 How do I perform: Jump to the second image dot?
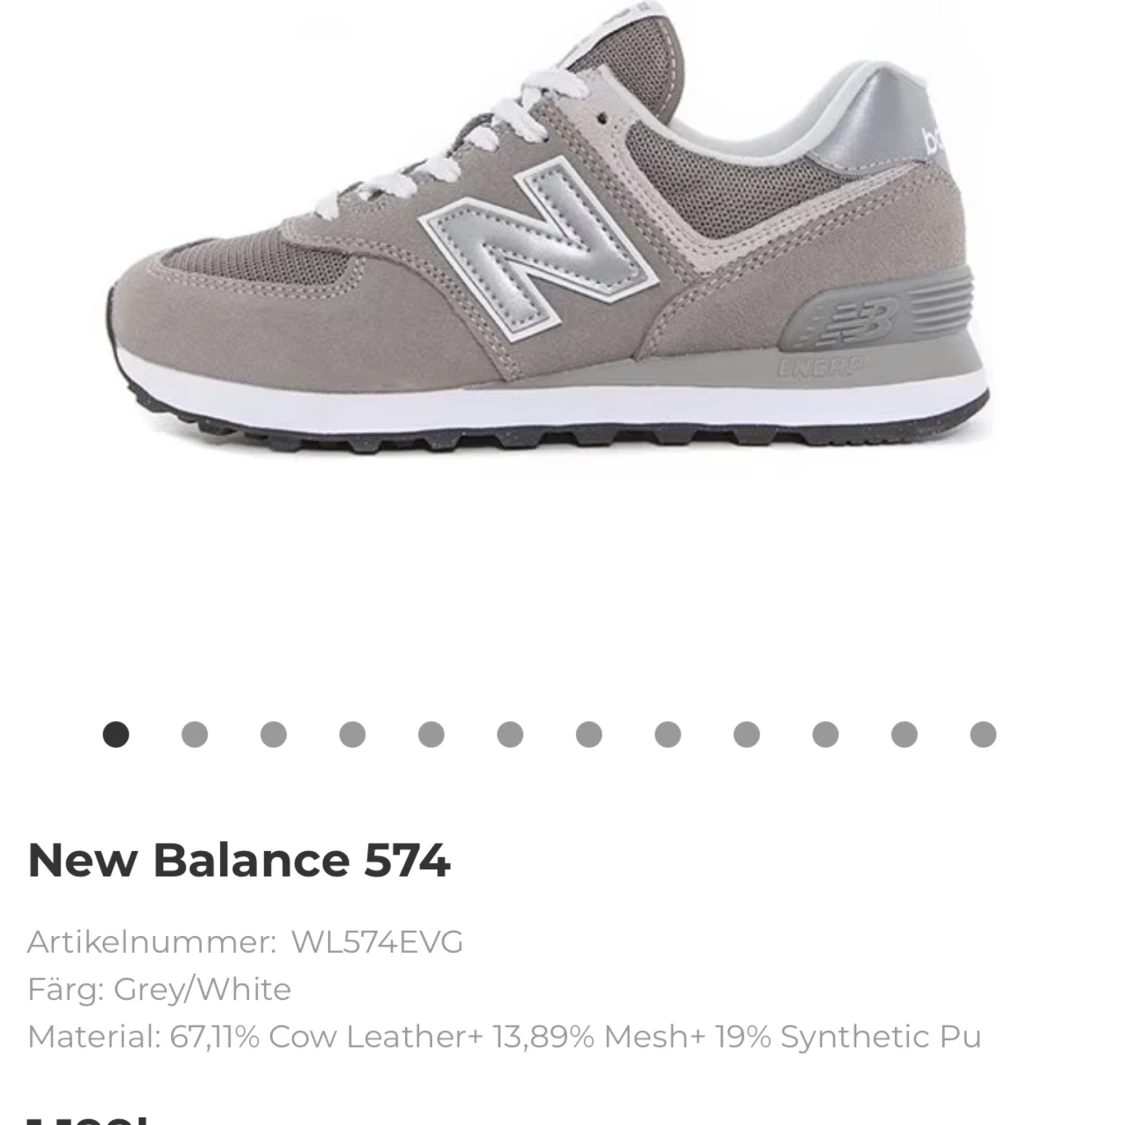pyautogui.click(x=194, y=734)
